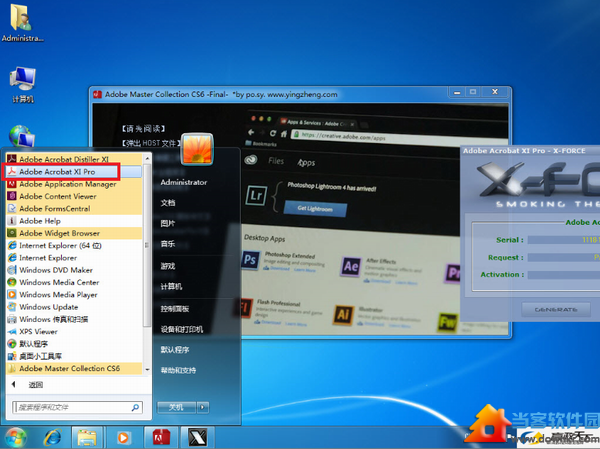Open 控制面板 from Start menu
The image size is (600, 449).
point(175,309)
